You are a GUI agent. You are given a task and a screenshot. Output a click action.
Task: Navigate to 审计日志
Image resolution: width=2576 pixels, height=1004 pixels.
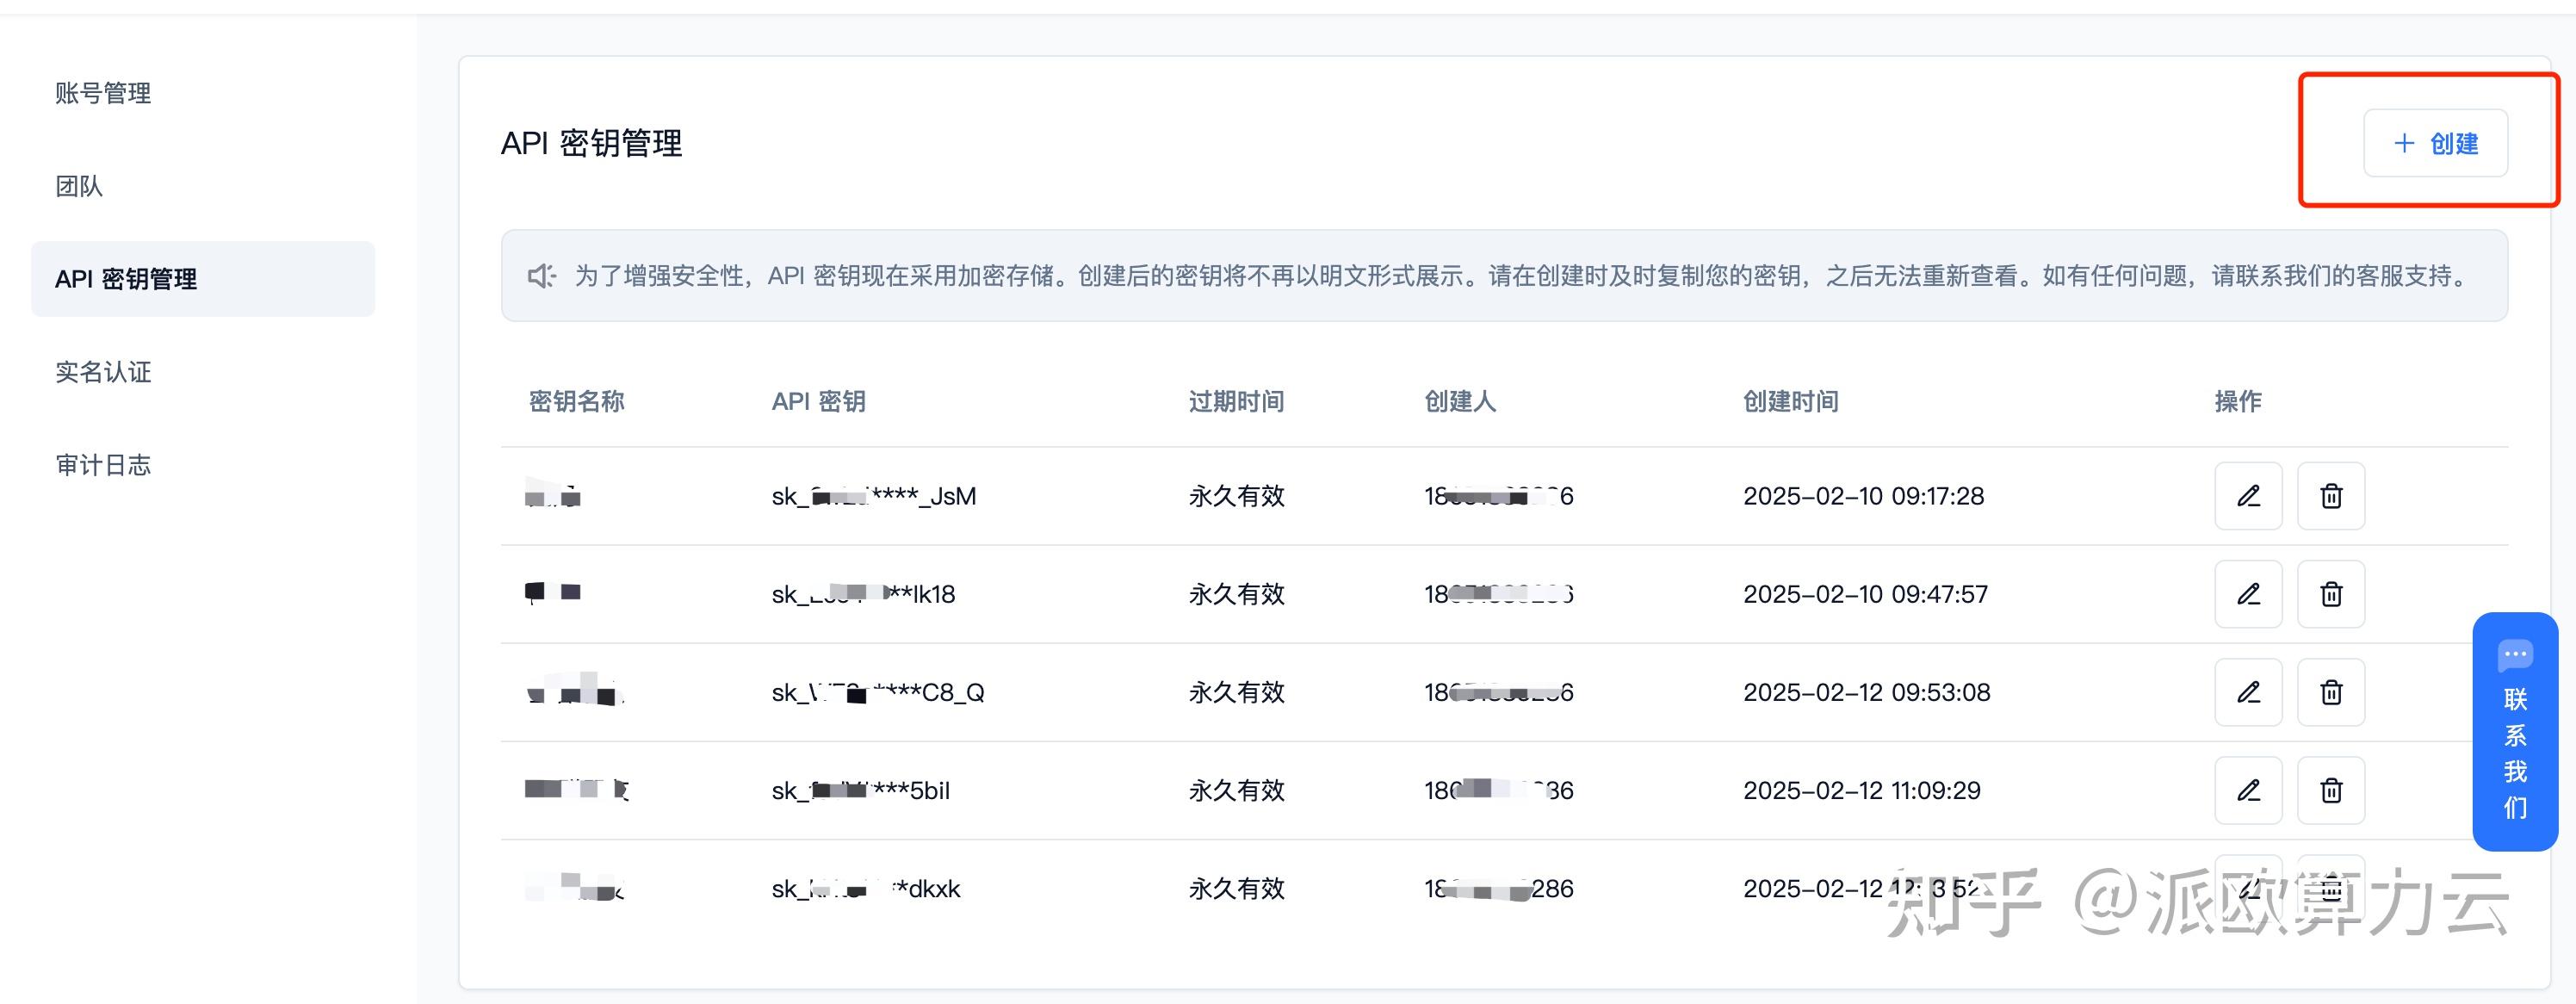coord(103,465)
